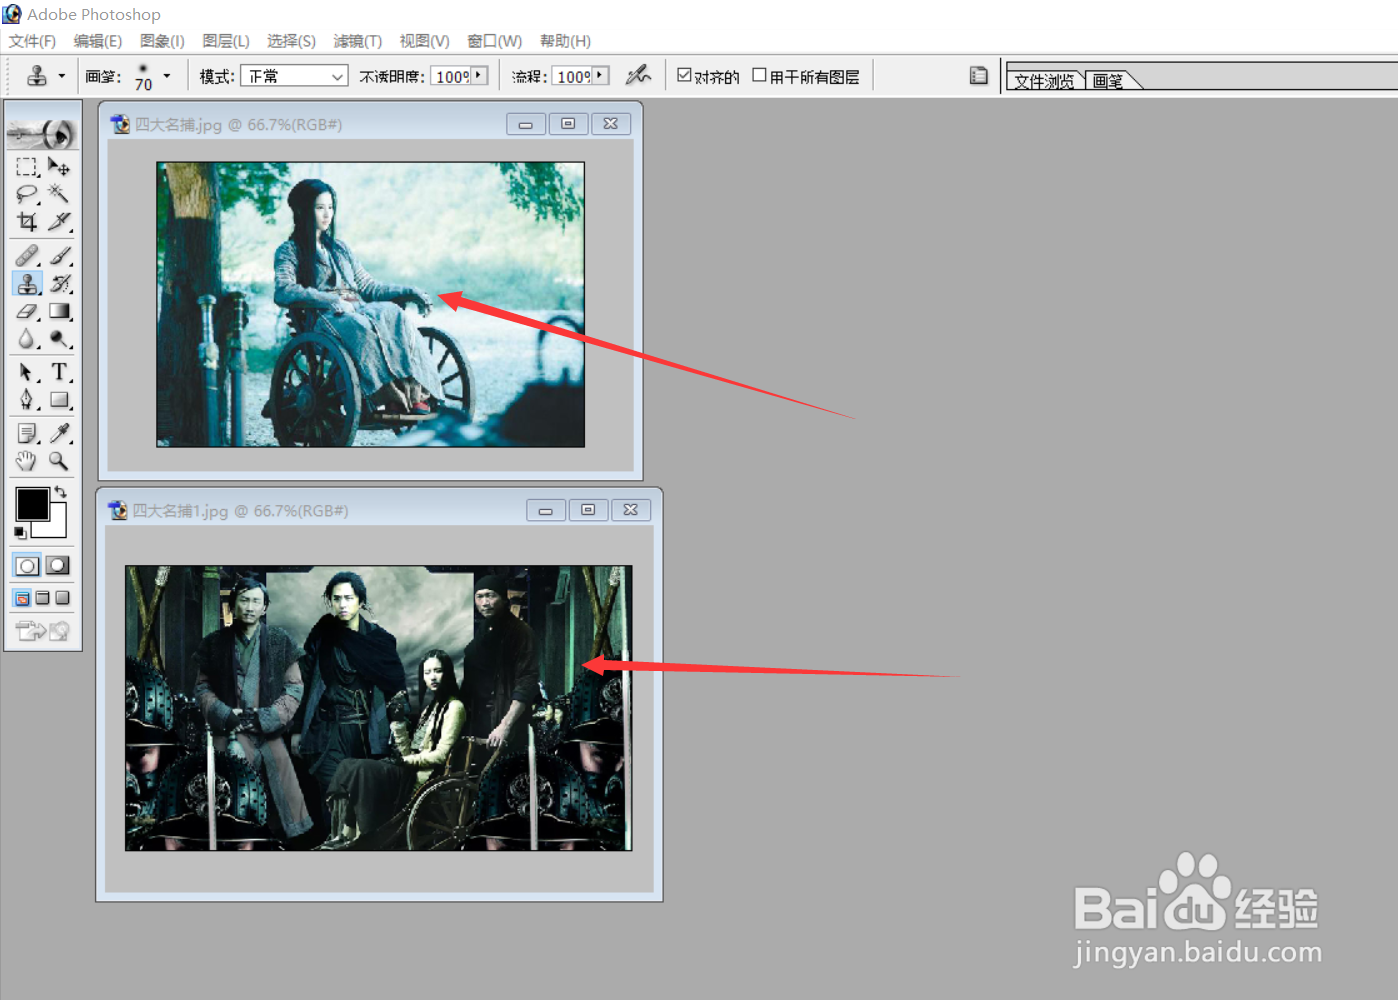The width and height of the screenshot is (1398, 1000).
Task: Select the Zoom tool
Action: click(59, 461)
